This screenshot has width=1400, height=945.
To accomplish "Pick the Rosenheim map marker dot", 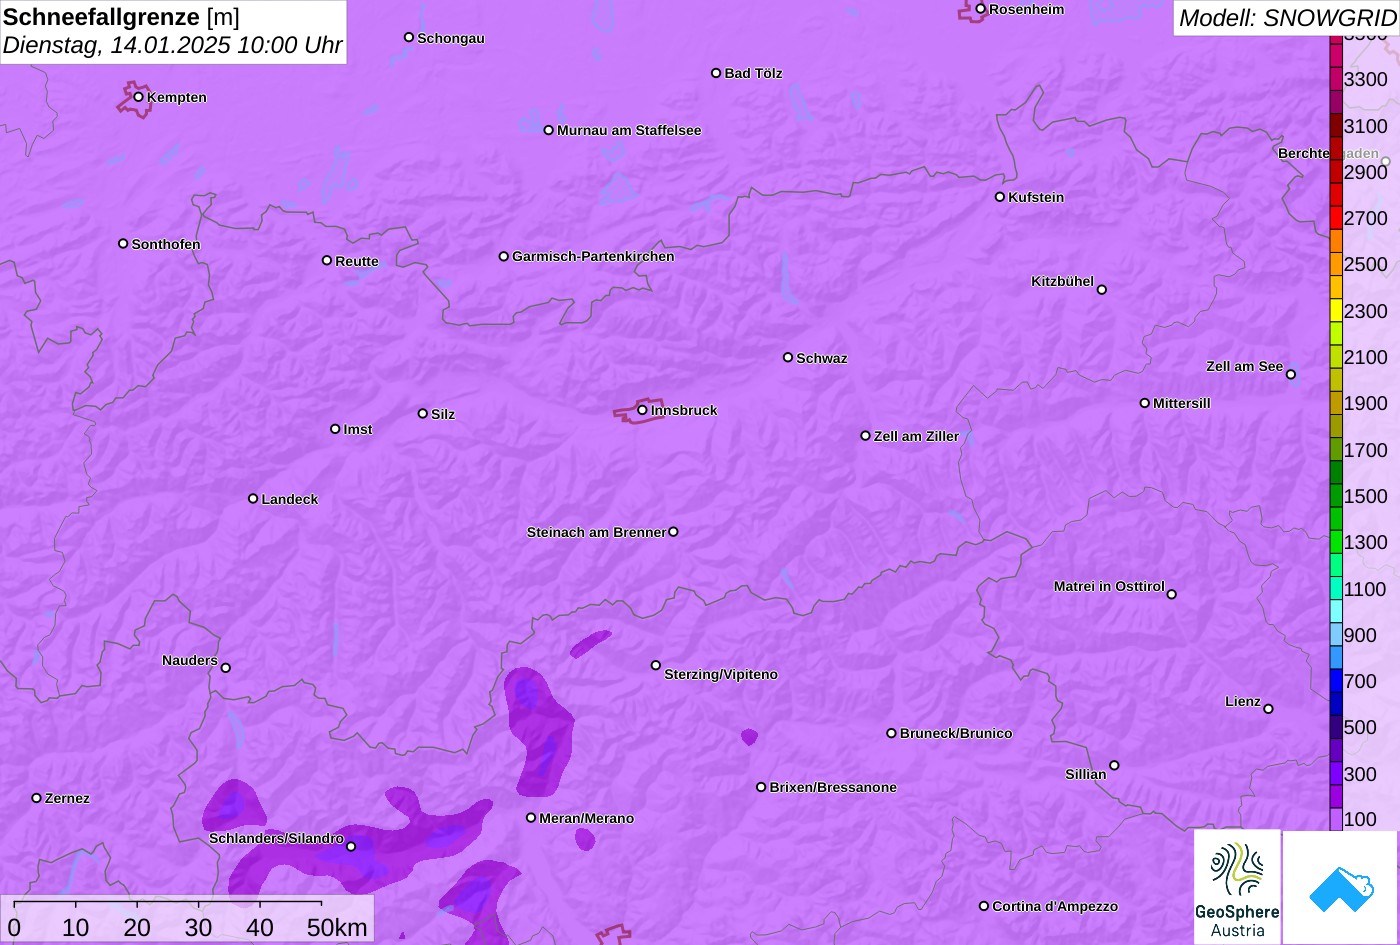I will 981,9.
